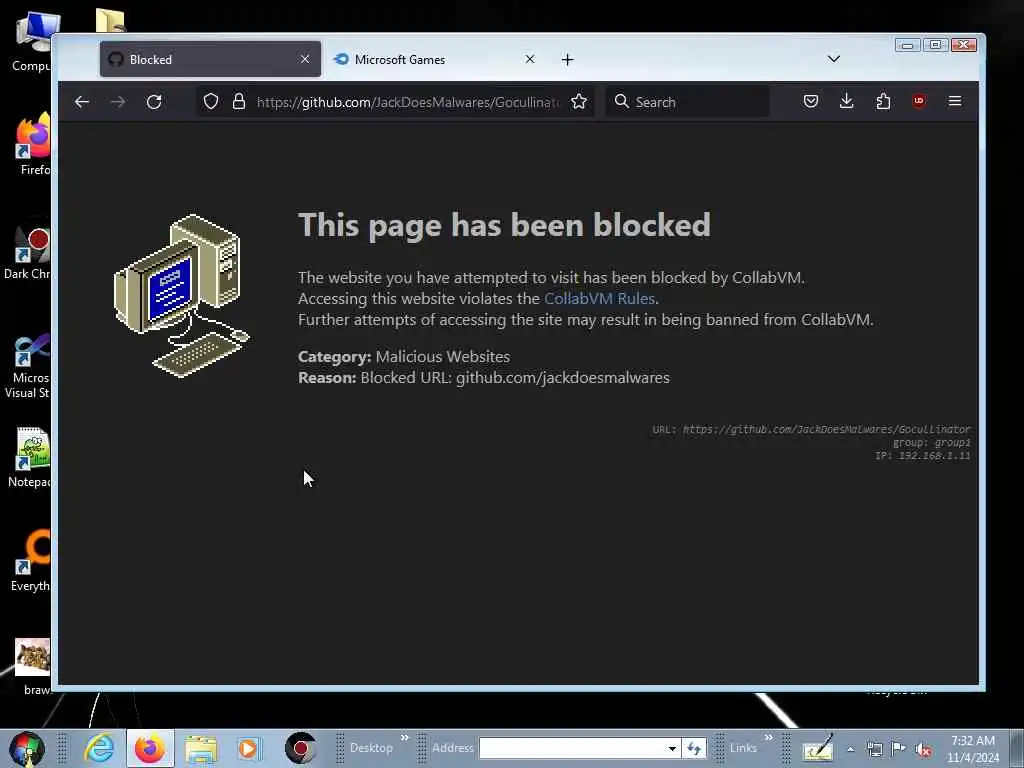Image resolution: width=1024 pixels, height=768 pixels.
Task: Select Firefox on the taskbar
Action: click(x=150, y=748)
